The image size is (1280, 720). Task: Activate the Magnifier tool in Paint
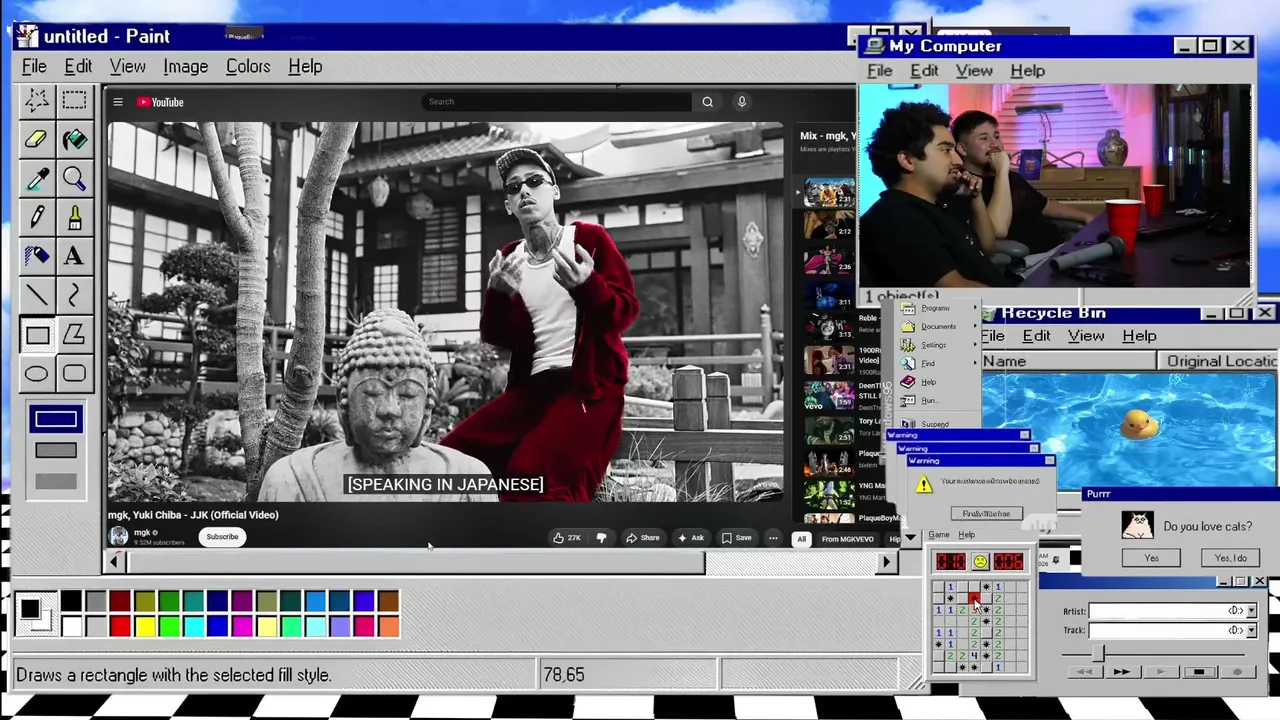coord(74,178)
